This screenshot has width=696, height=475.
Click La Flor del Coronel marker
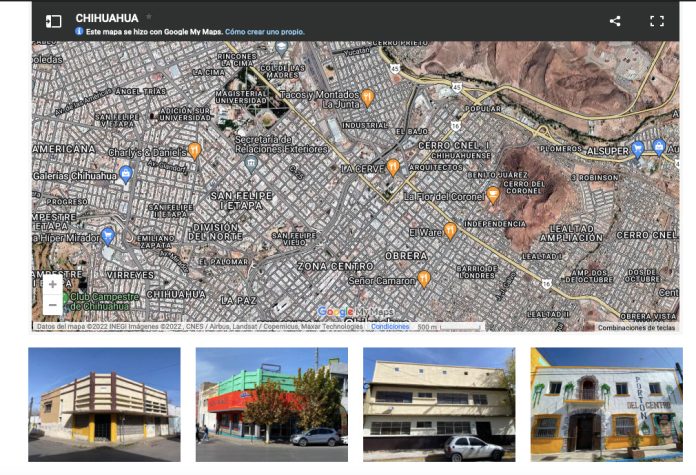click(x=492, y=194)
